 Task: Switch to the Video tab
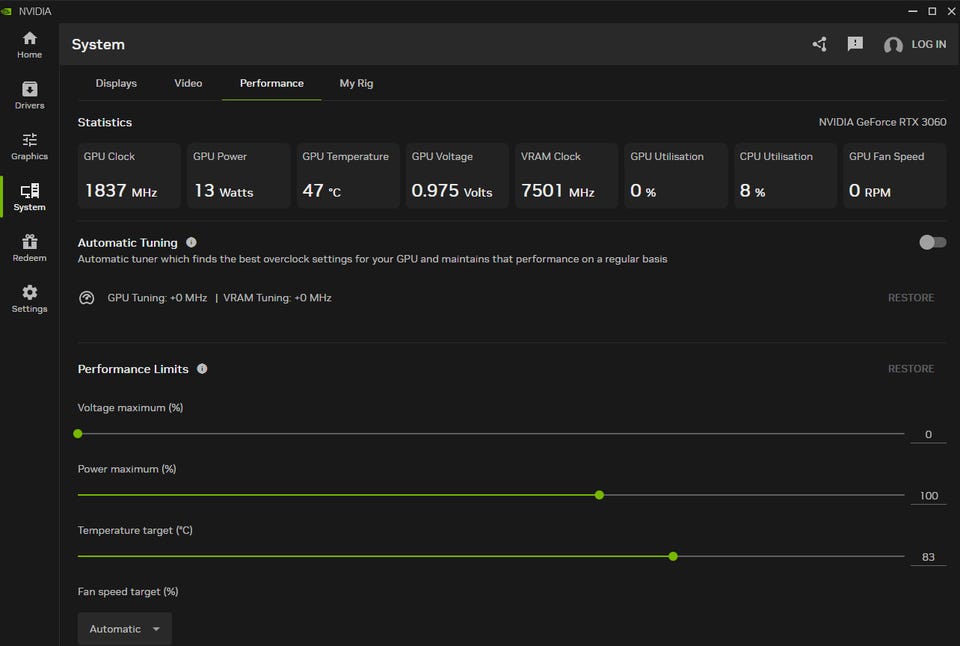(x=188, y=83)
